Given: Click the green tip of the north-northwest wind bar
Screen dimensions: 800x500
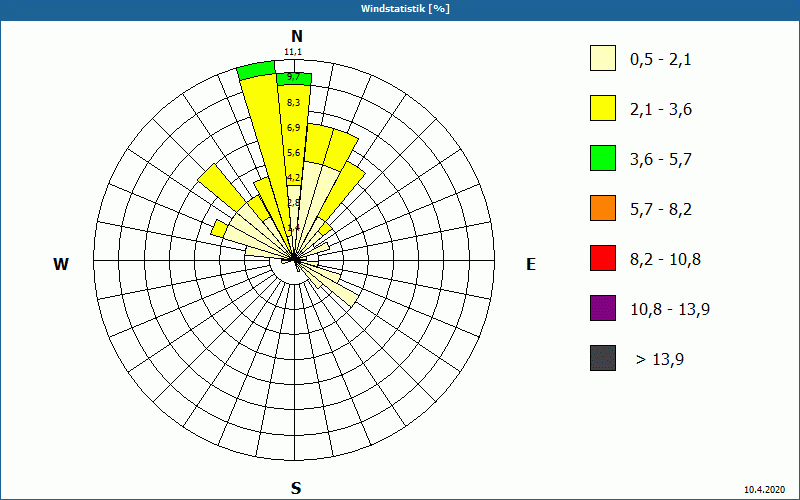Looking at the screenshot, I should point(257,70).
